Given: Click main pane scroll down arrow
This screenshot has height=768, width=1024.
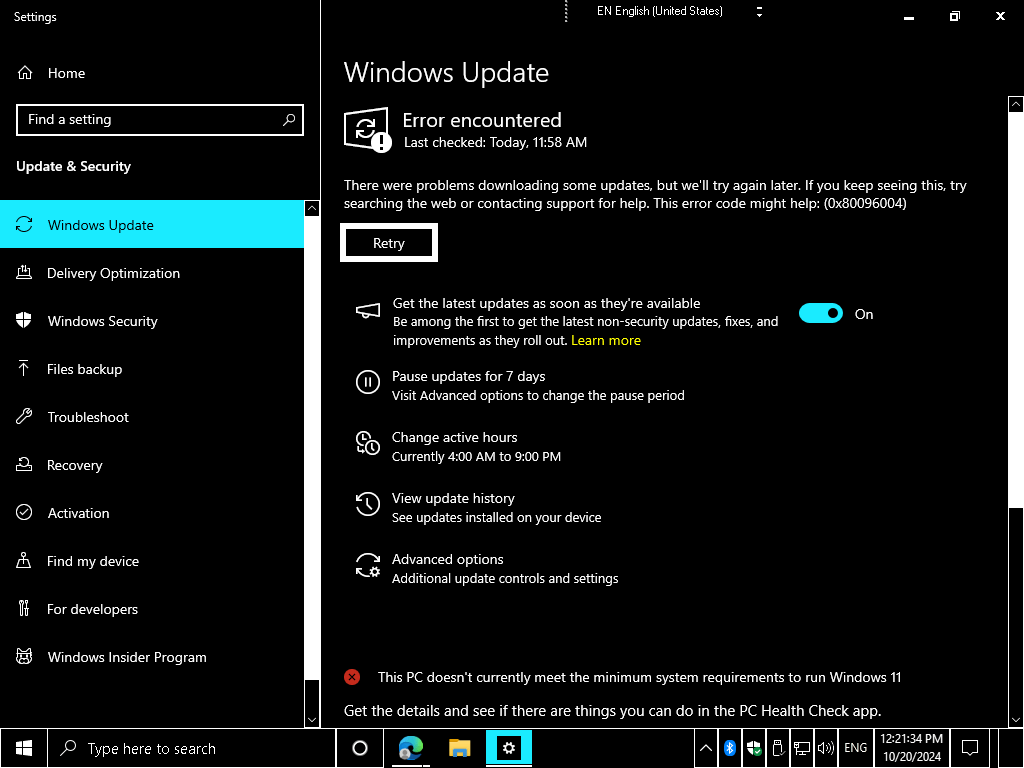Looking at the screenshot, I should click(x=1016, y=719).
